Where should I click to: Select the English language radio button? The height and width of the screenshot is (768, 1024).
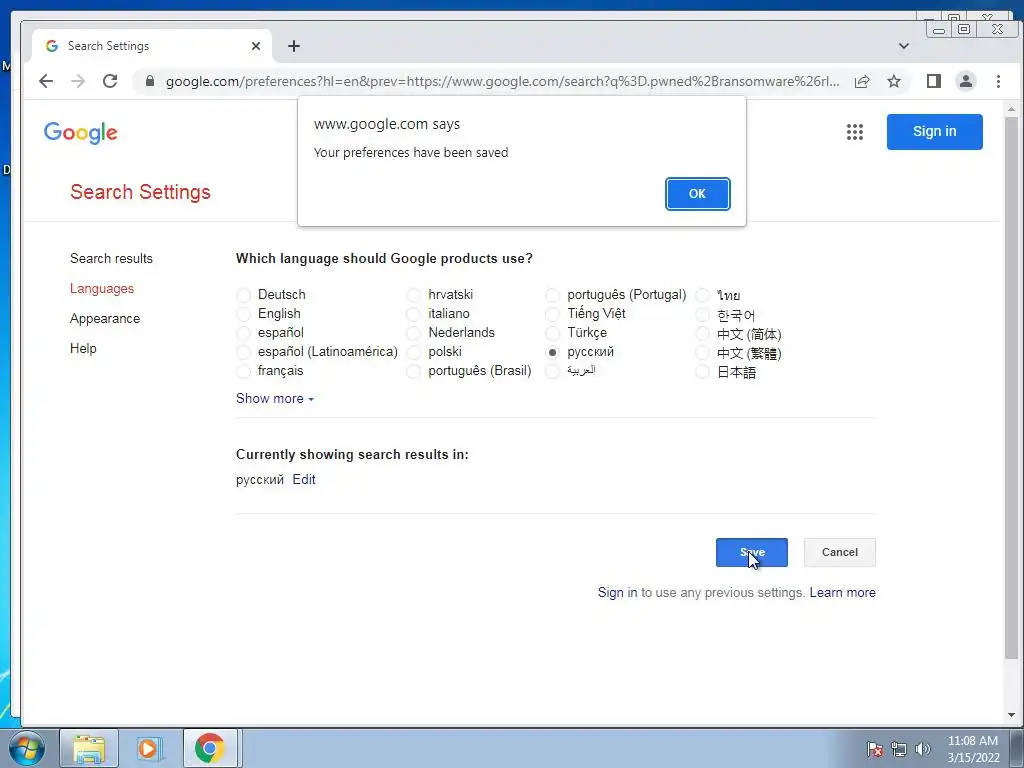click(x=244, y=314)
